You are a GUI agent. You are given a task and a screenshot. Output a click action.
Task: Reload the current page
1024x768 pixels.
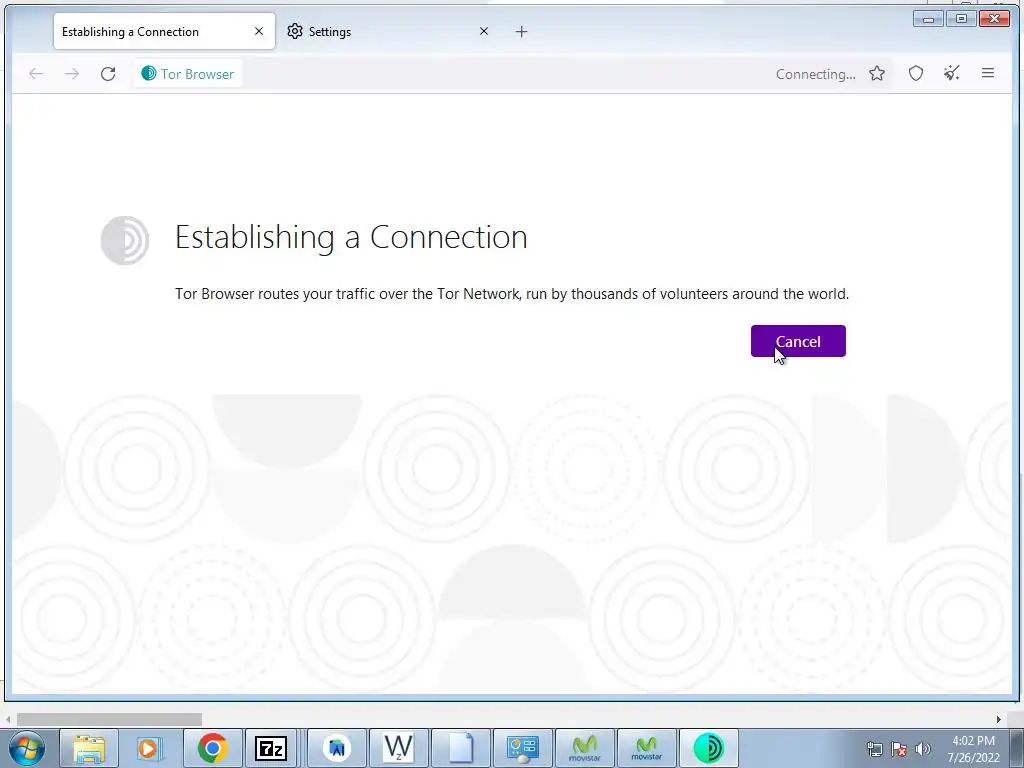point(108,74)
